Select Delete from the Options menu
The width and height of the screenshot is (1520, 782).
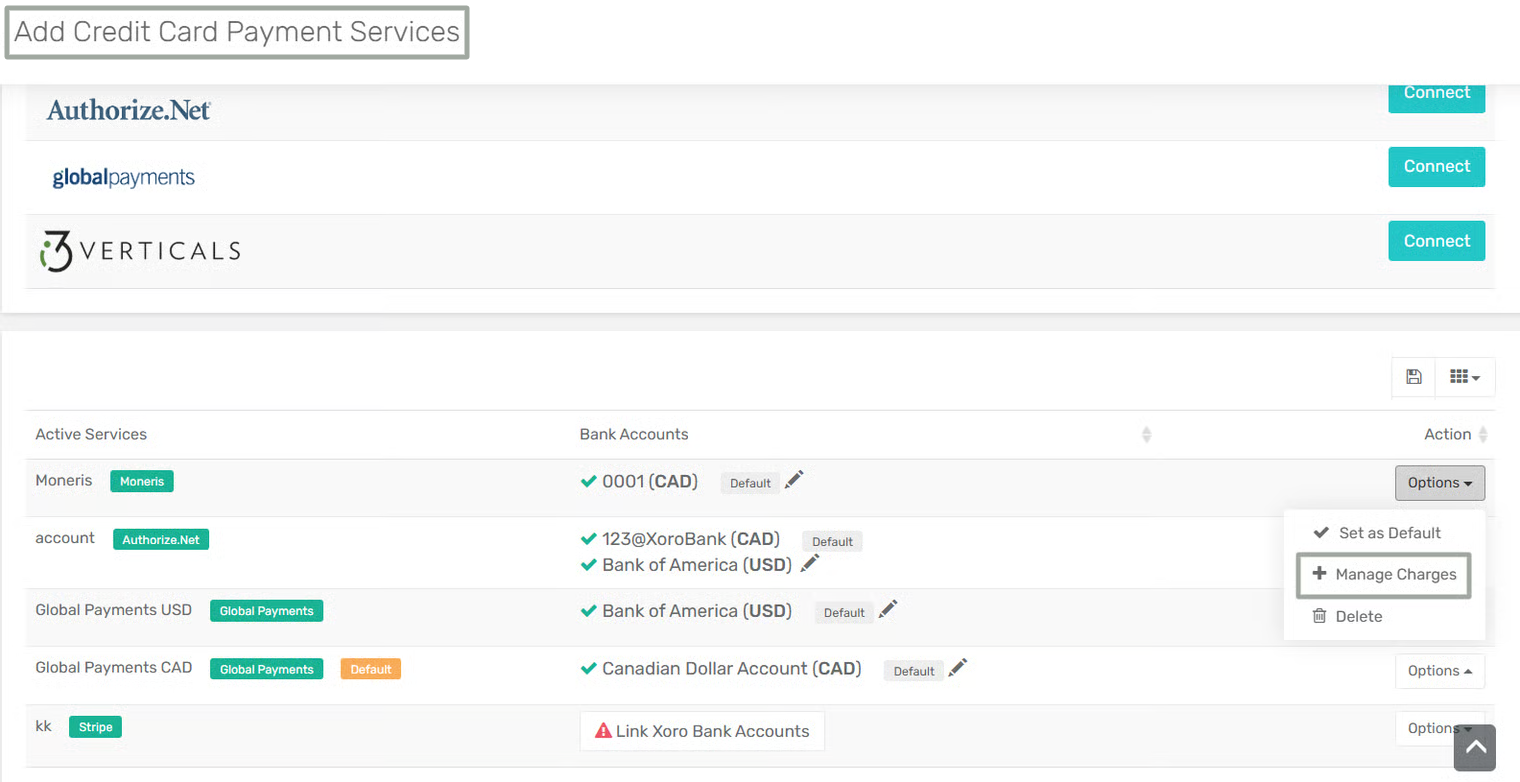pyautogui.click(x=1358, y=617)
